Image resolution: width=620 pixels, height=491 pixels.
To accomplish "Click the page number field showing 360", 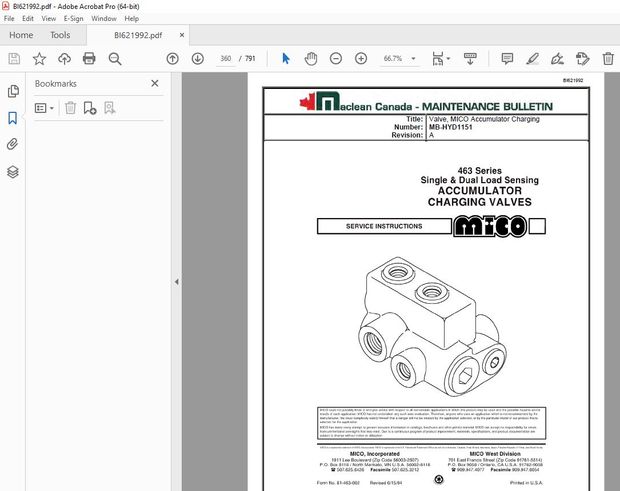I will click(x=226, y=59).
